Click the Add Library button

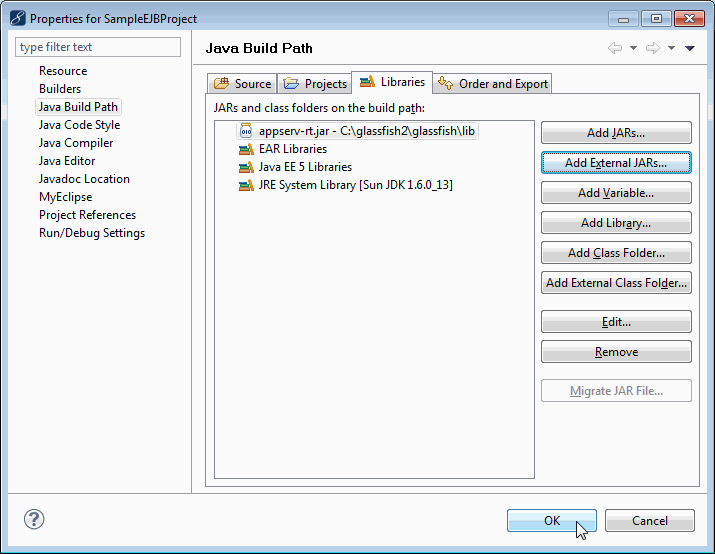coord(616,223)
